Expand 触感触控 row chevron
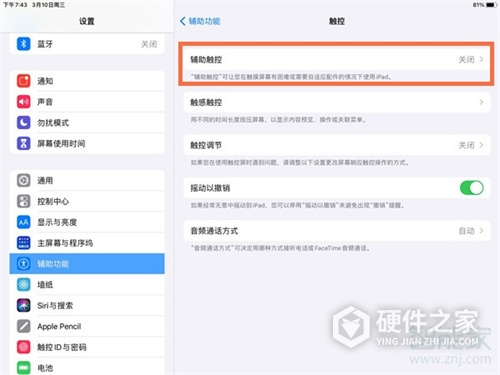Screen dimensions: 500x375 pos(481,102)
